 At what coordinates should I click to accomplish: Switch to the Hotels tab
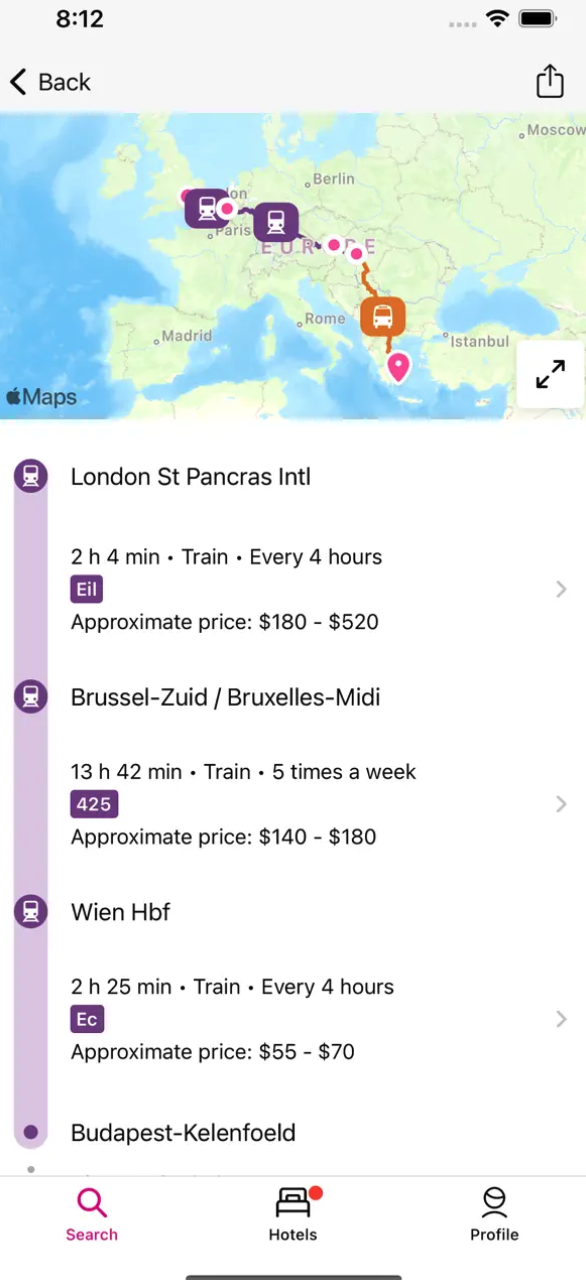tap(293, 1214)
